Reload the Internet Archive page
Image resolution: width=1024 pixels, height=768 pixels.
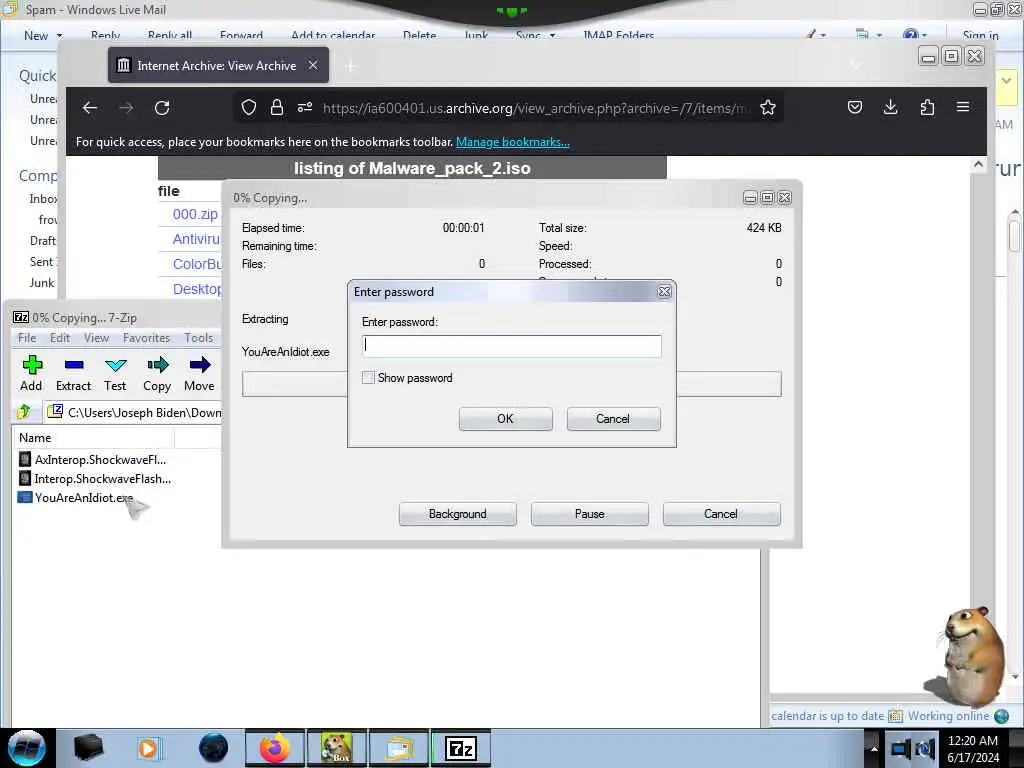coord(162,108)
